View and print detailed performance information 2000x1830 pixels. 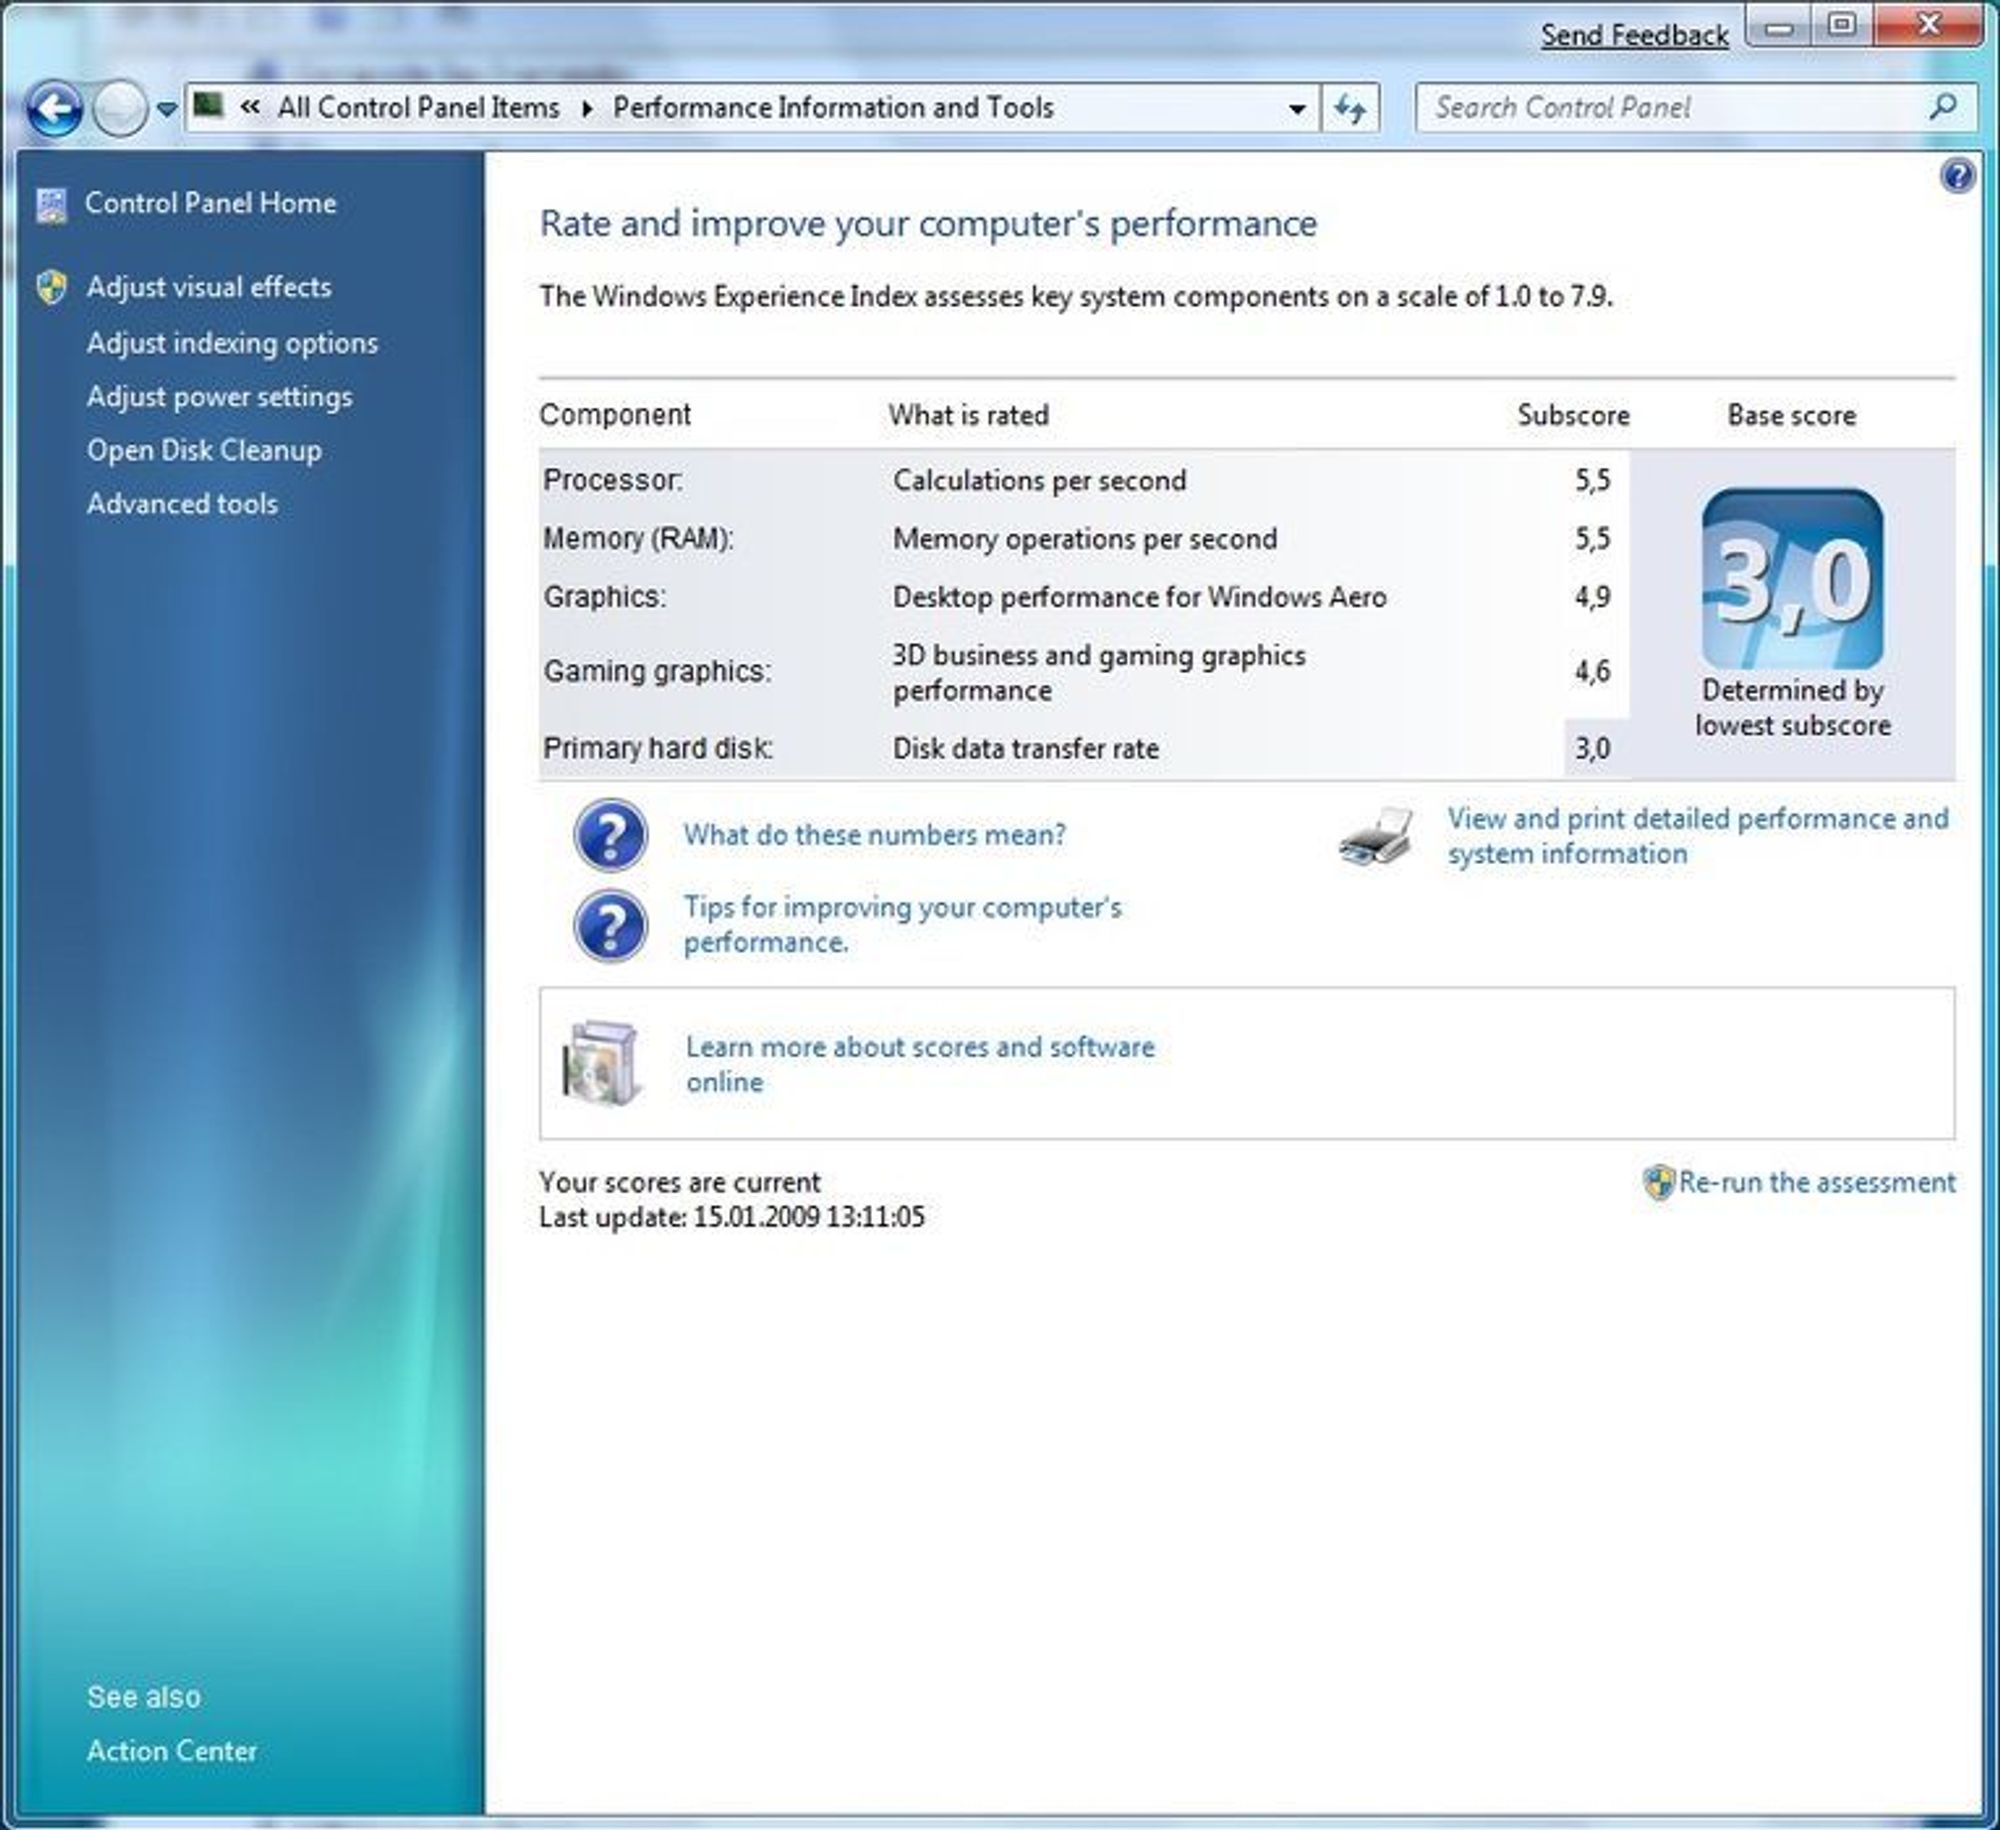click(x=1698, y=836)
